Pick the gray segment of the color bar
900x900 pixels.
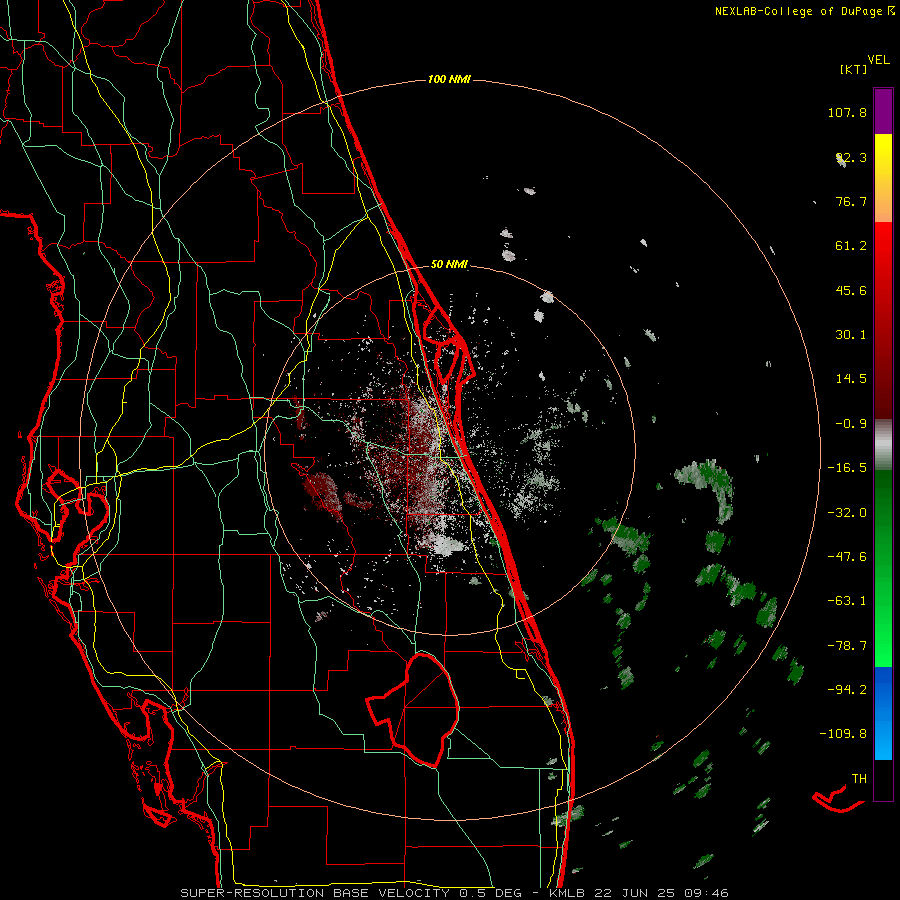pos(883,445)
